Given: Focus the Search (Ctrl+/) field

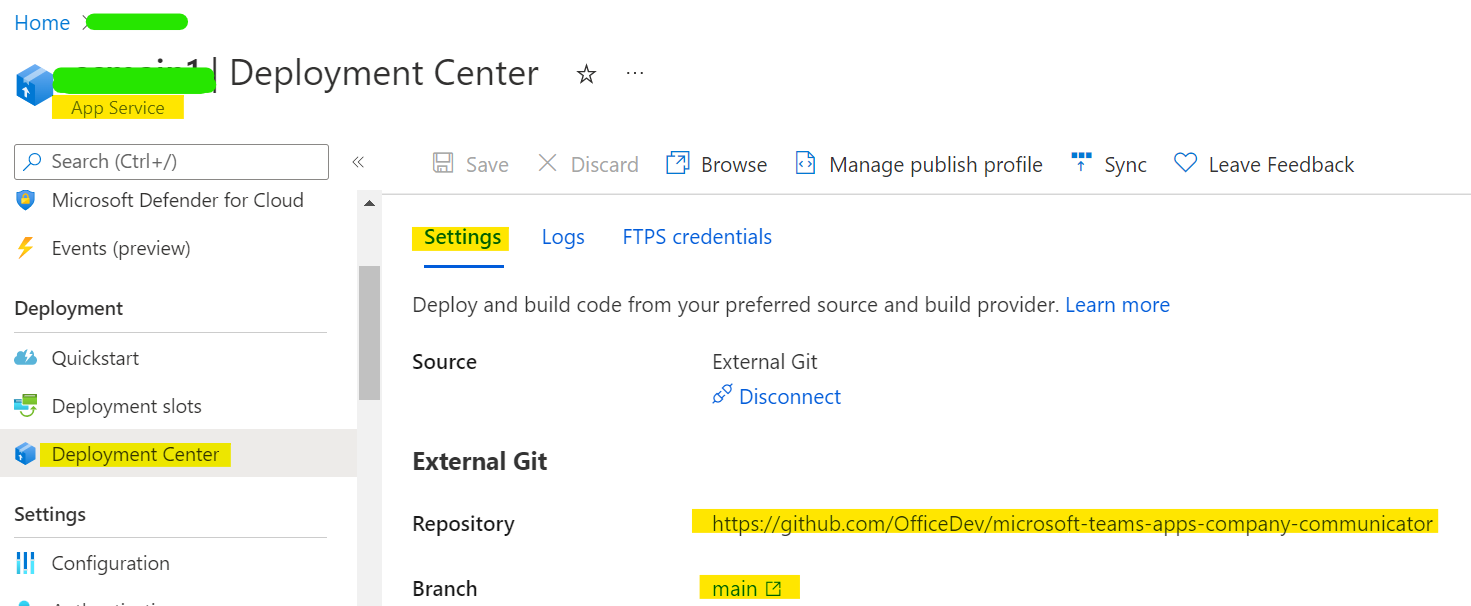Looking at the screenshot, I should pyautogui.click(x=171, y=161).
